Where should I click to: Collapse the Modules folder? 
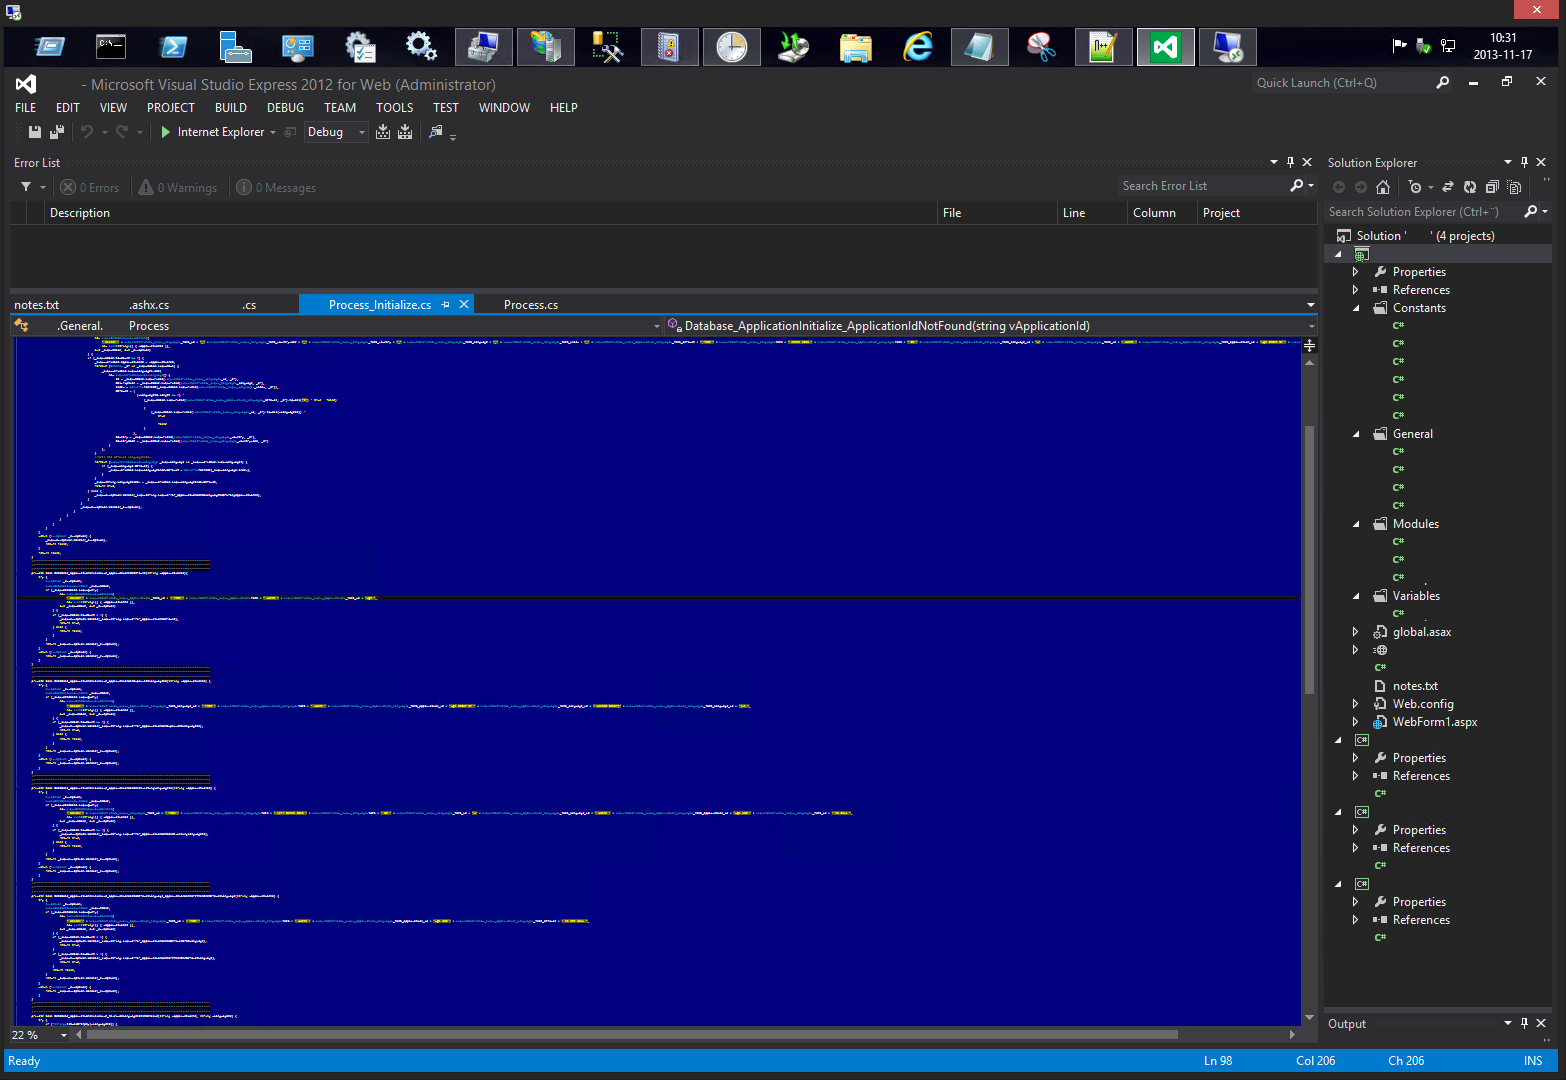pos(1356,524)
